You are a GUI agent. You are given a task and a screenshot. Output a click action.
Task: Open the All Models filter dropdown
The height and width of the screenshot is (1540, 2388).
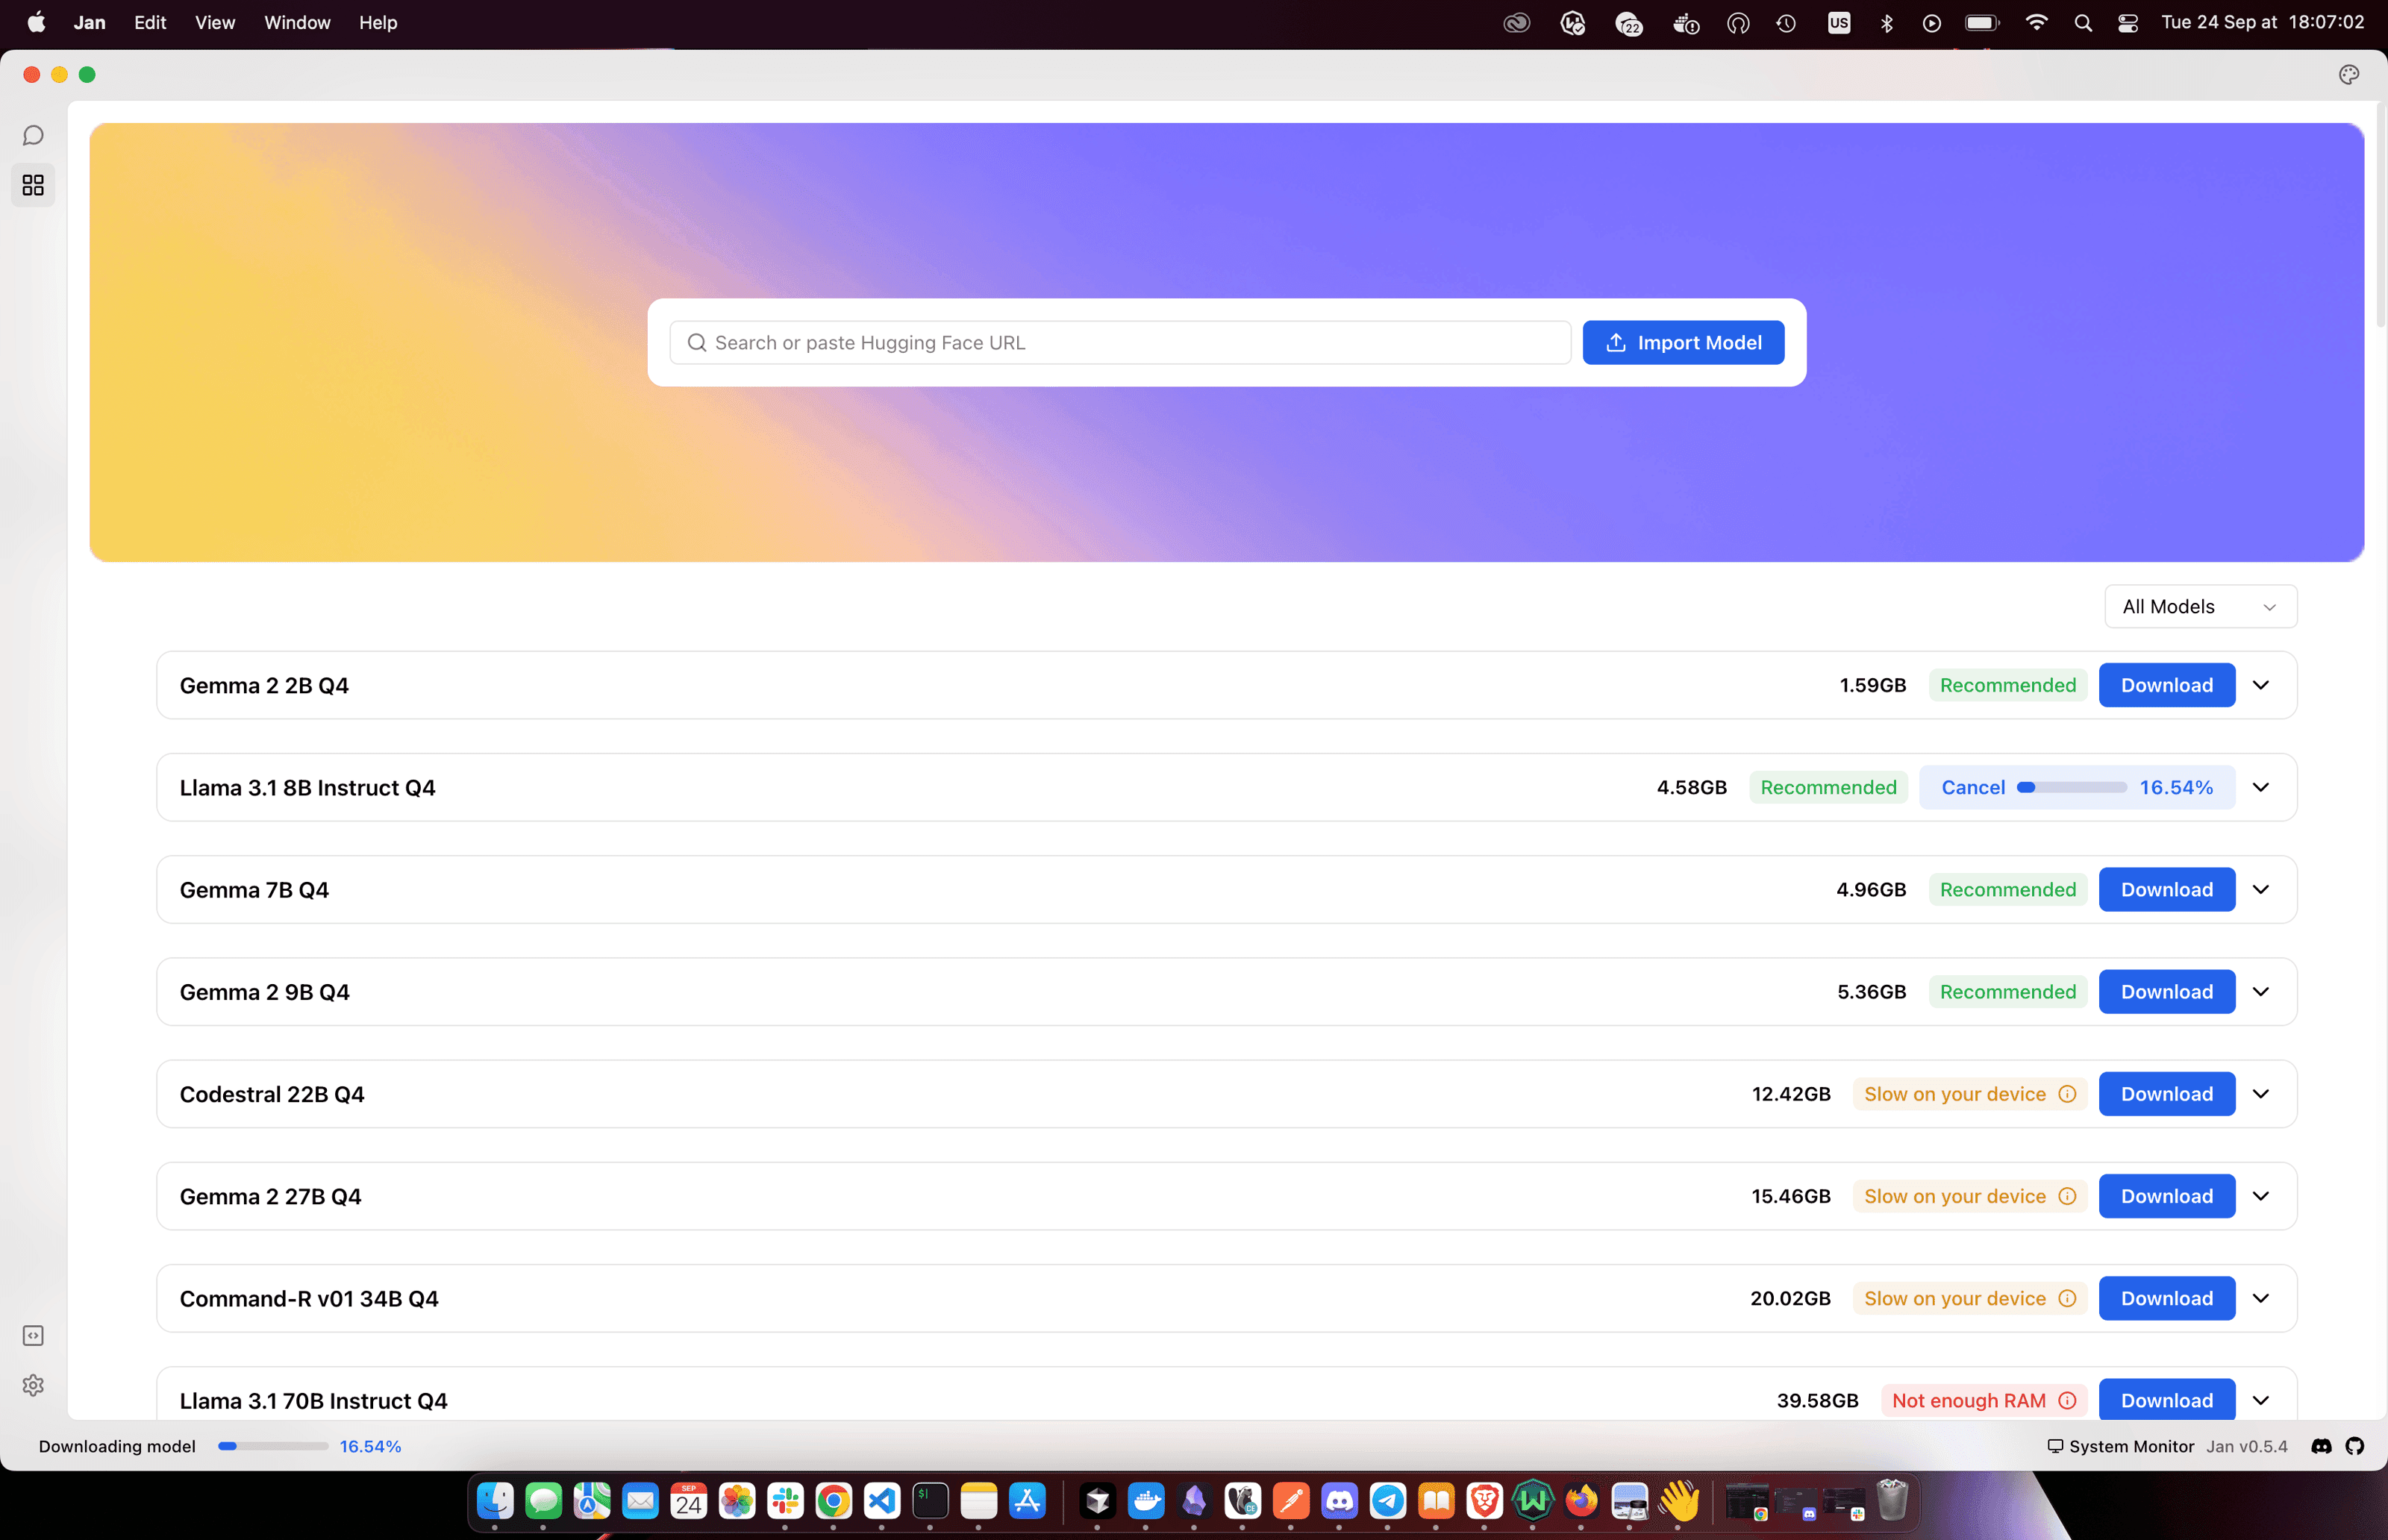tap(2200, 607)
